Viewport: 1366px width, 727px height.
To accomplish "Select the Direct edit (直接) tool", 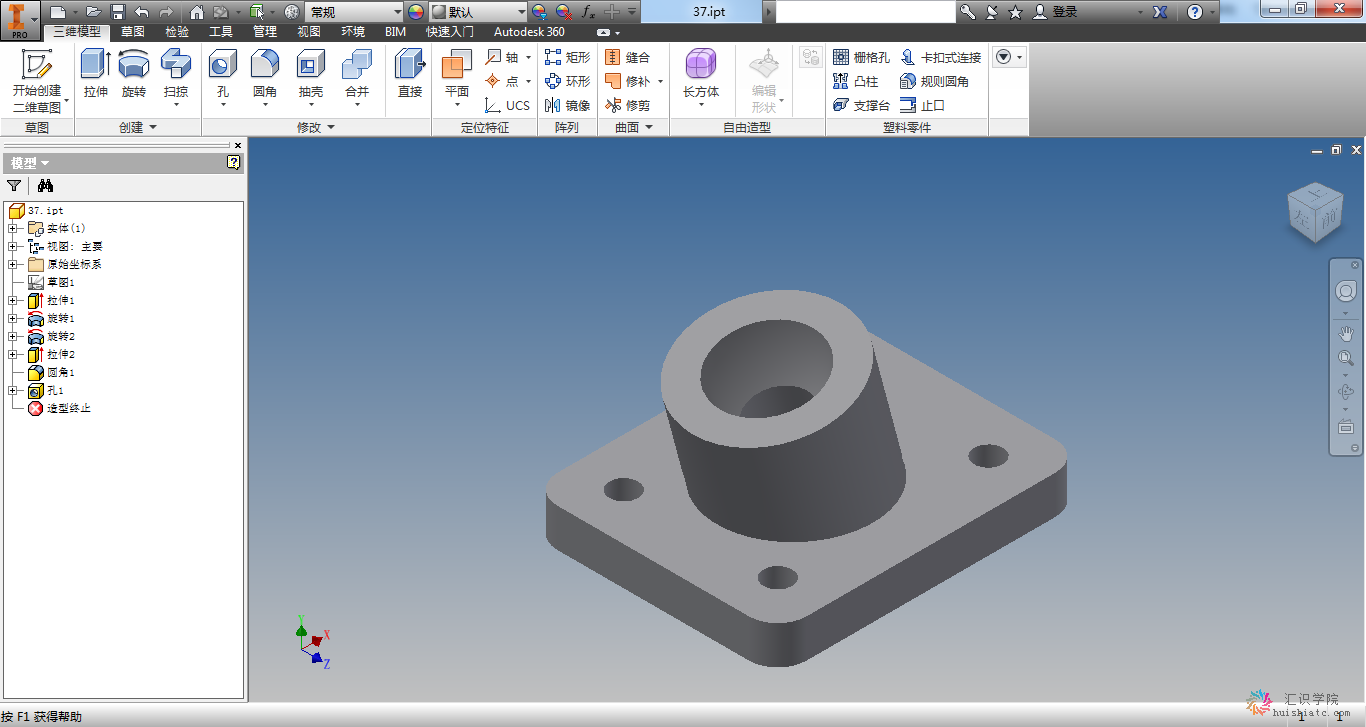I will (x=410, y=74).
